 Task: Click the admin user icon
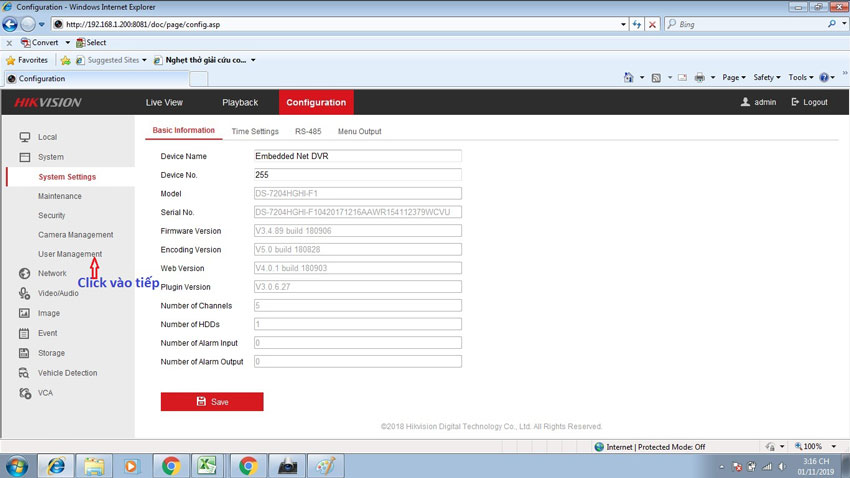click(745, 102)
